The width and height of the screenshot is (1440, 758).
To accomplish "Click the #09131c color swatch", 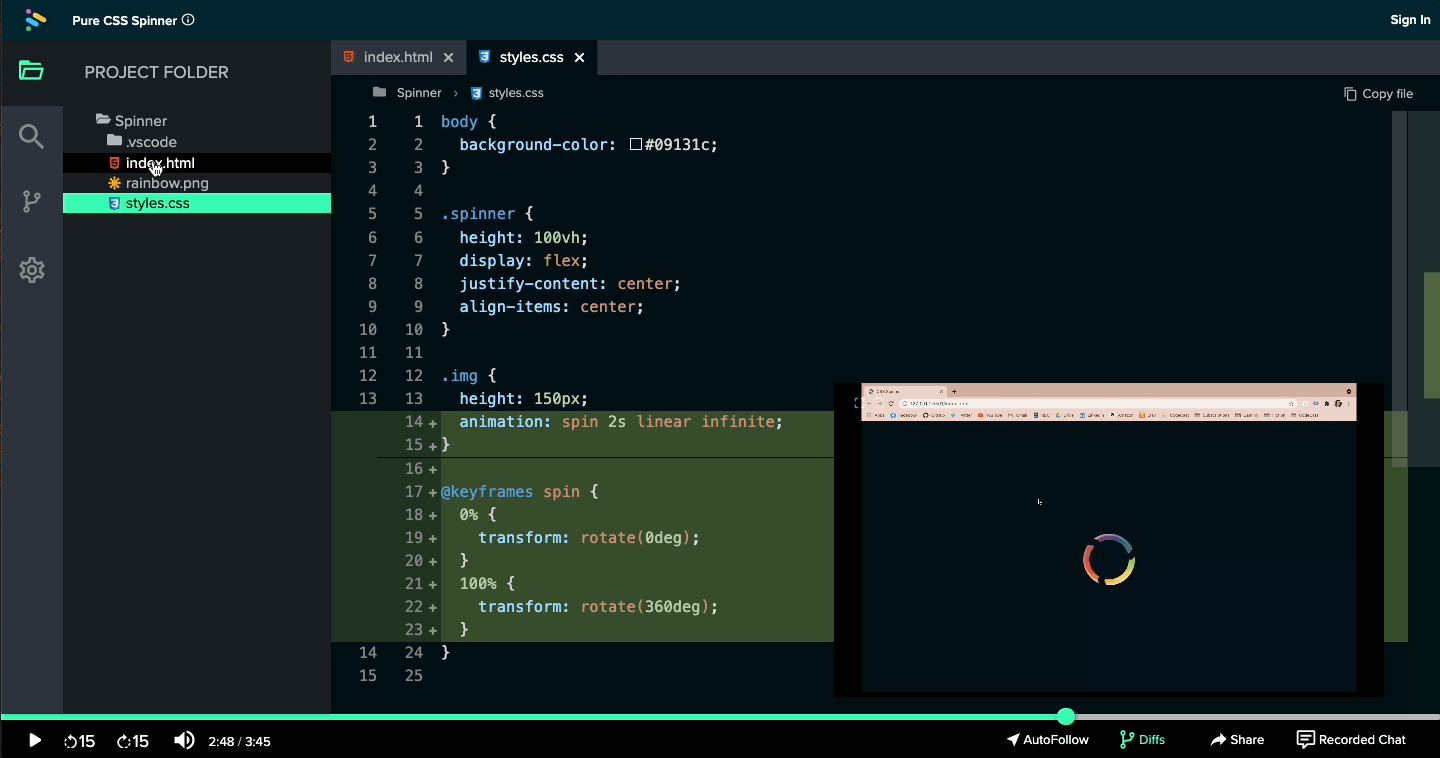I will 636,145.
